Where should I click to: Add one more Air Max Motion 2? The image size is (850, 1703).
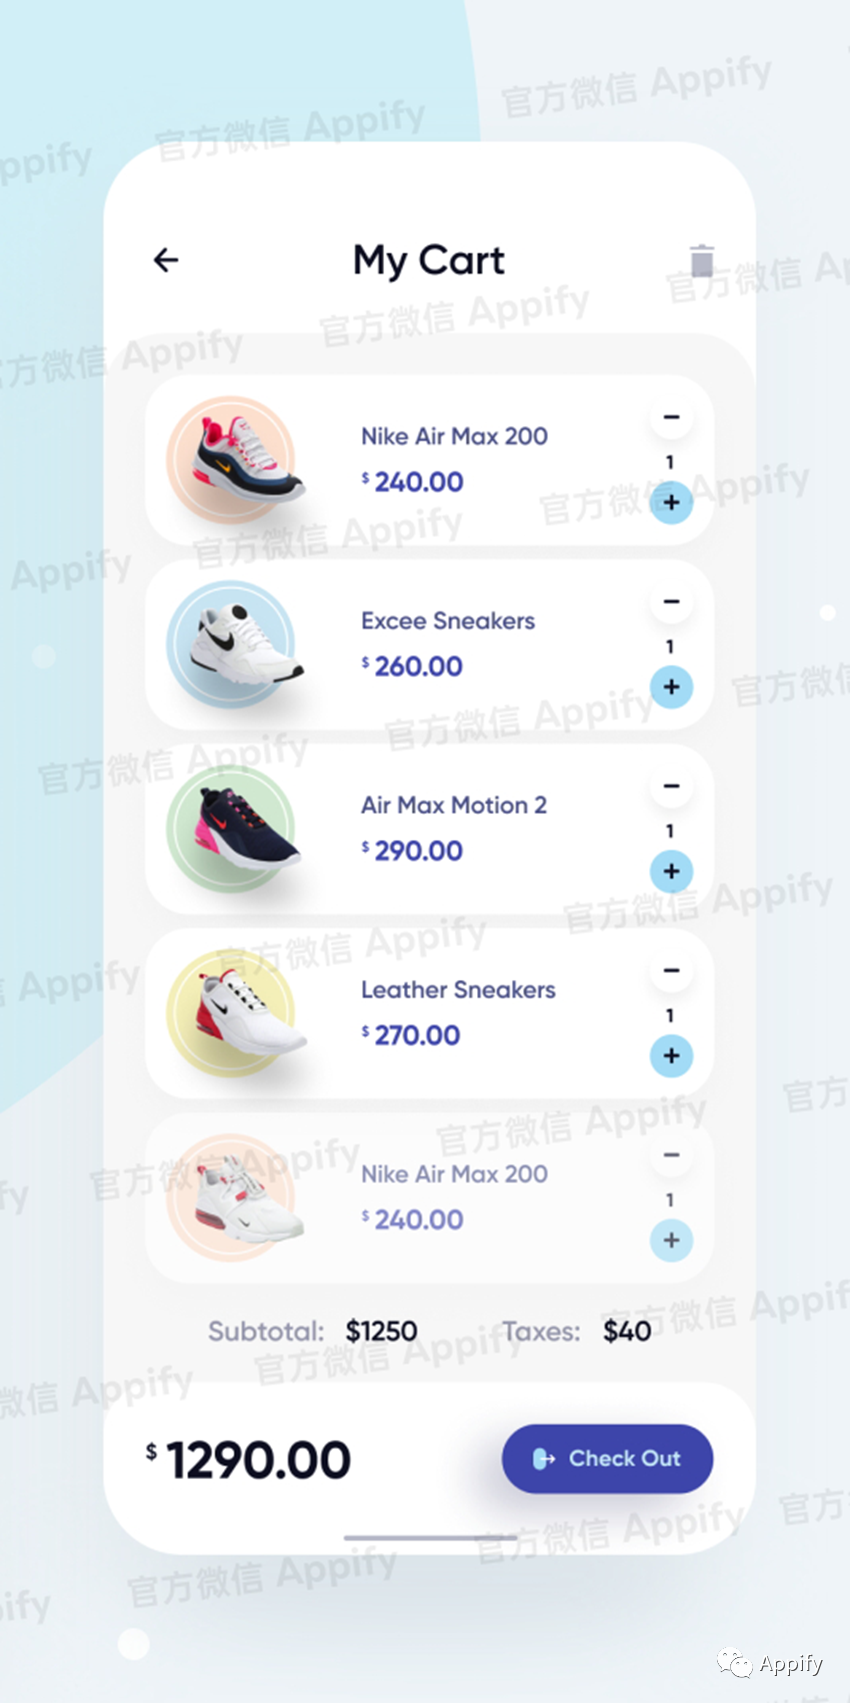(x=671, y=871)
